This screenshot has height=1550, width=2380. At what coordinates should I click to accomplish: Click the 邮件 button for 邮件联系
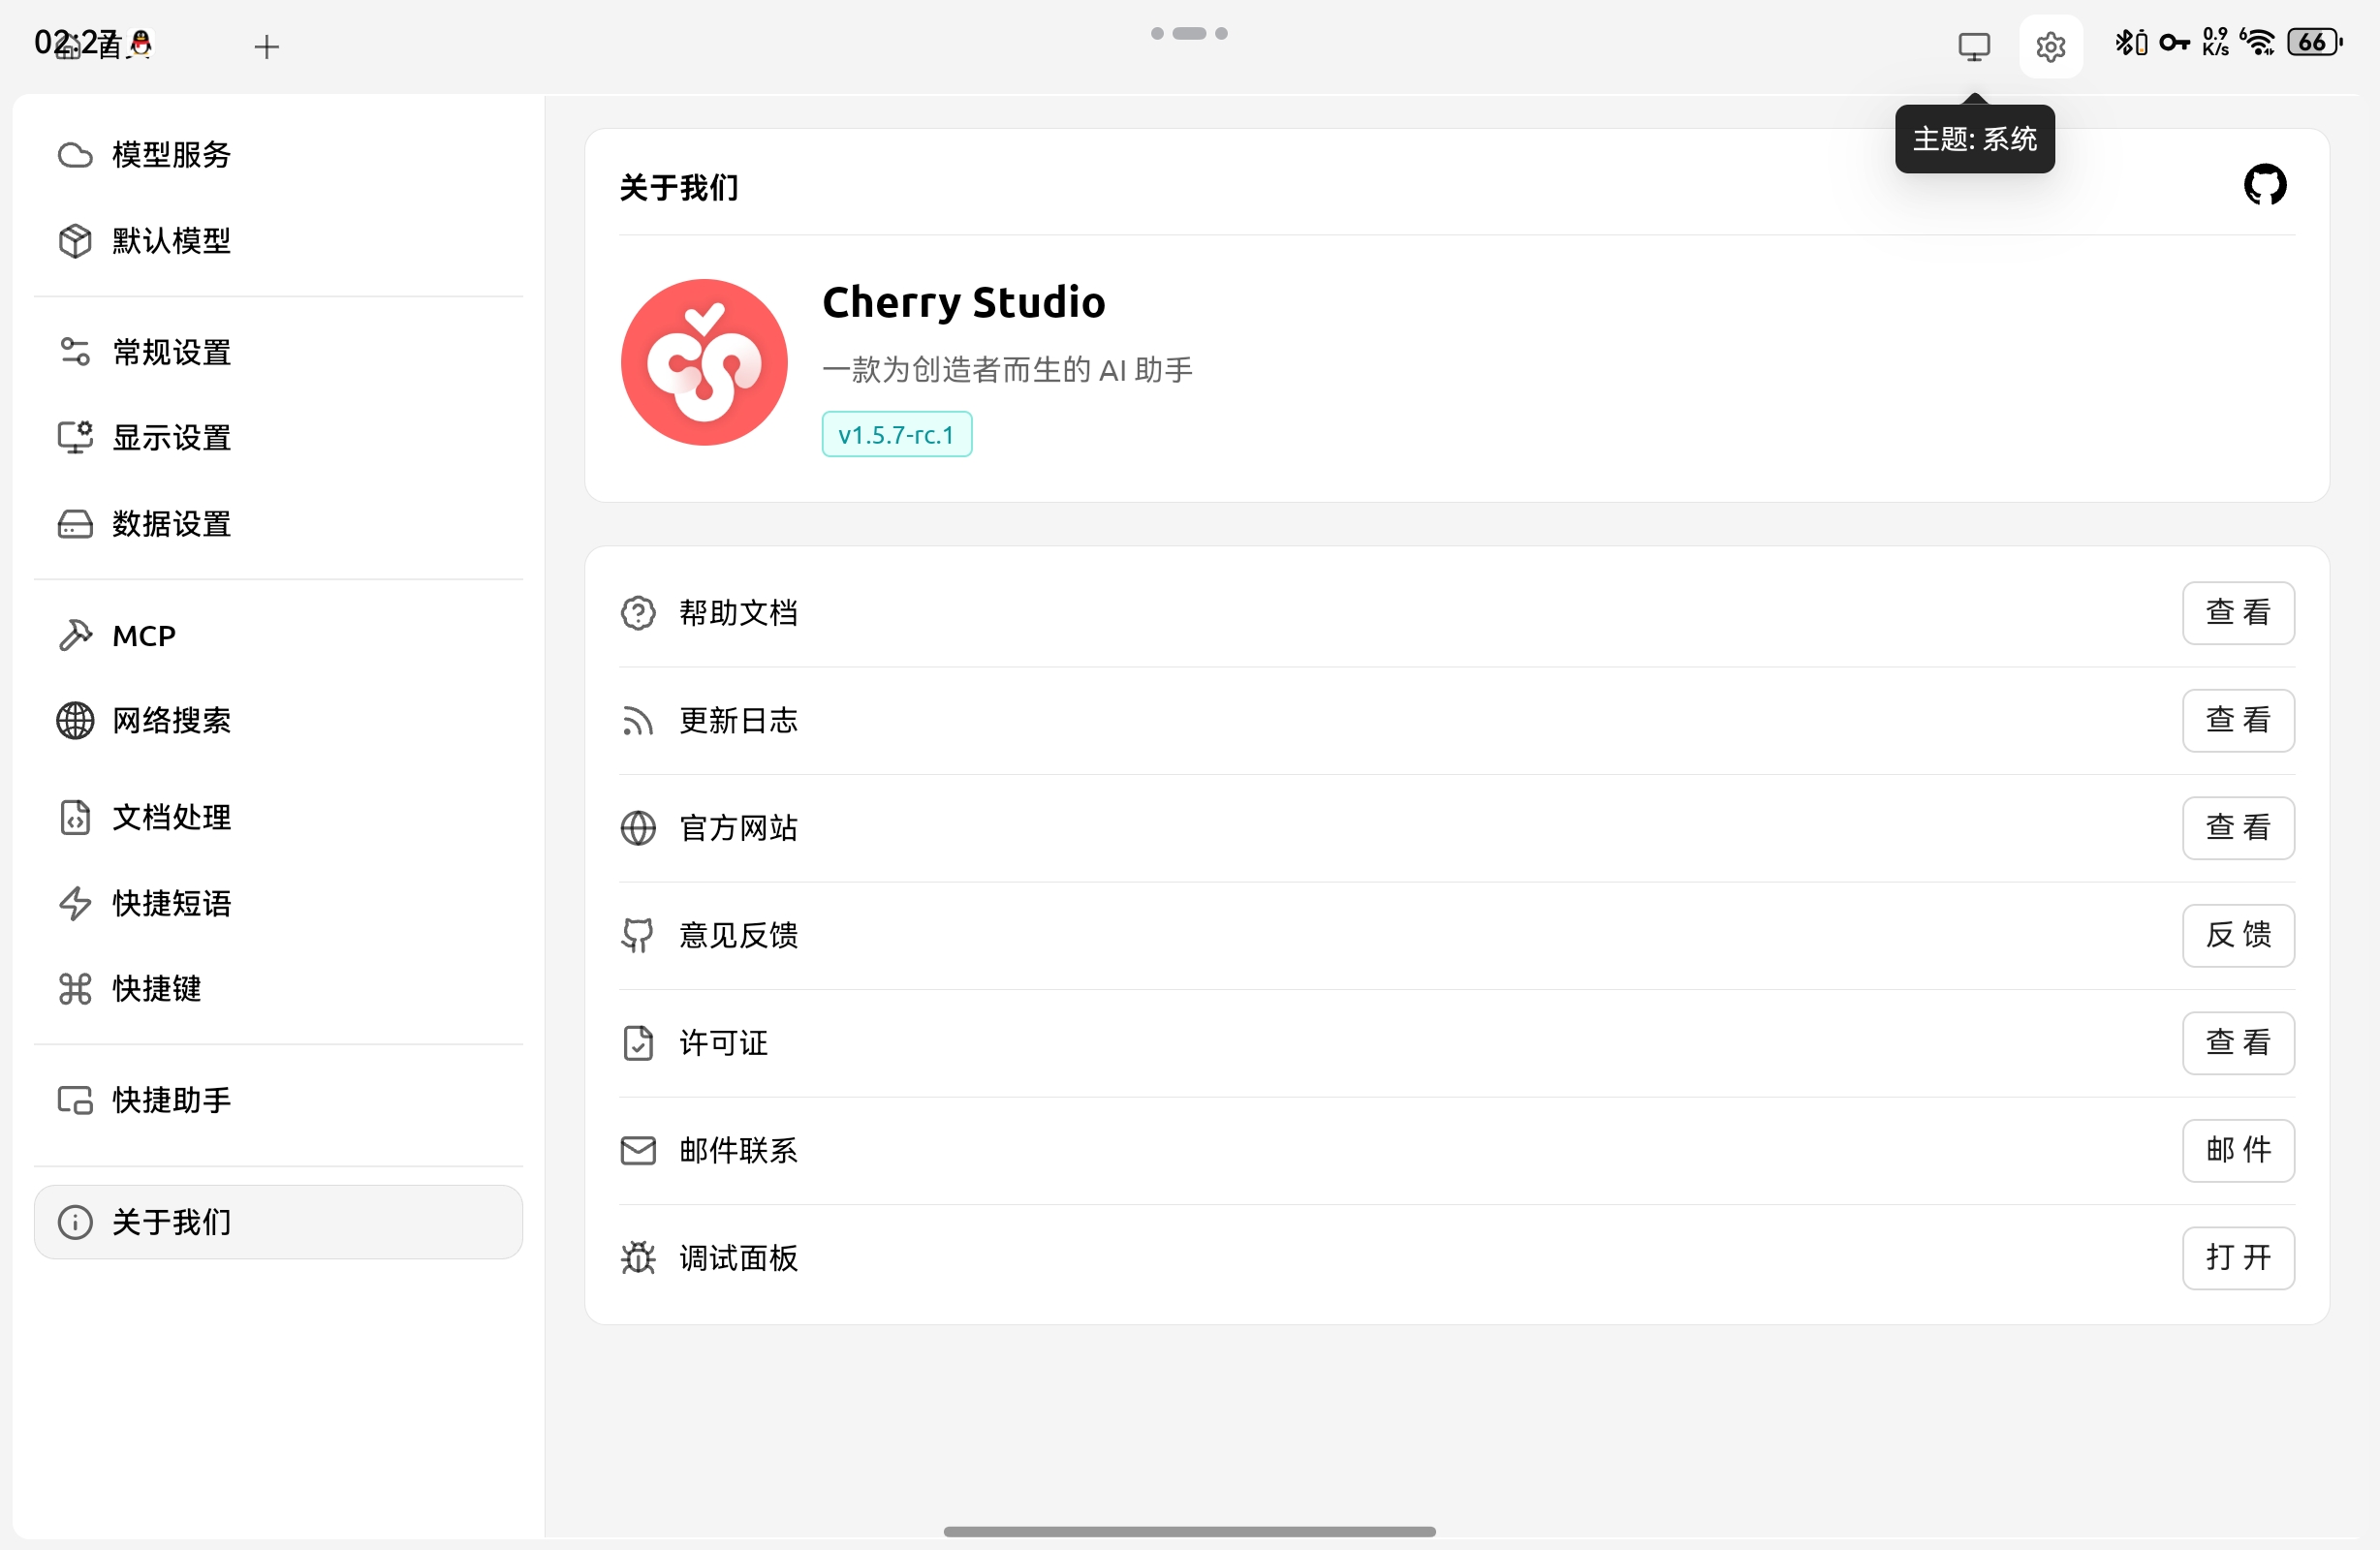(x=2238, y=1151)
